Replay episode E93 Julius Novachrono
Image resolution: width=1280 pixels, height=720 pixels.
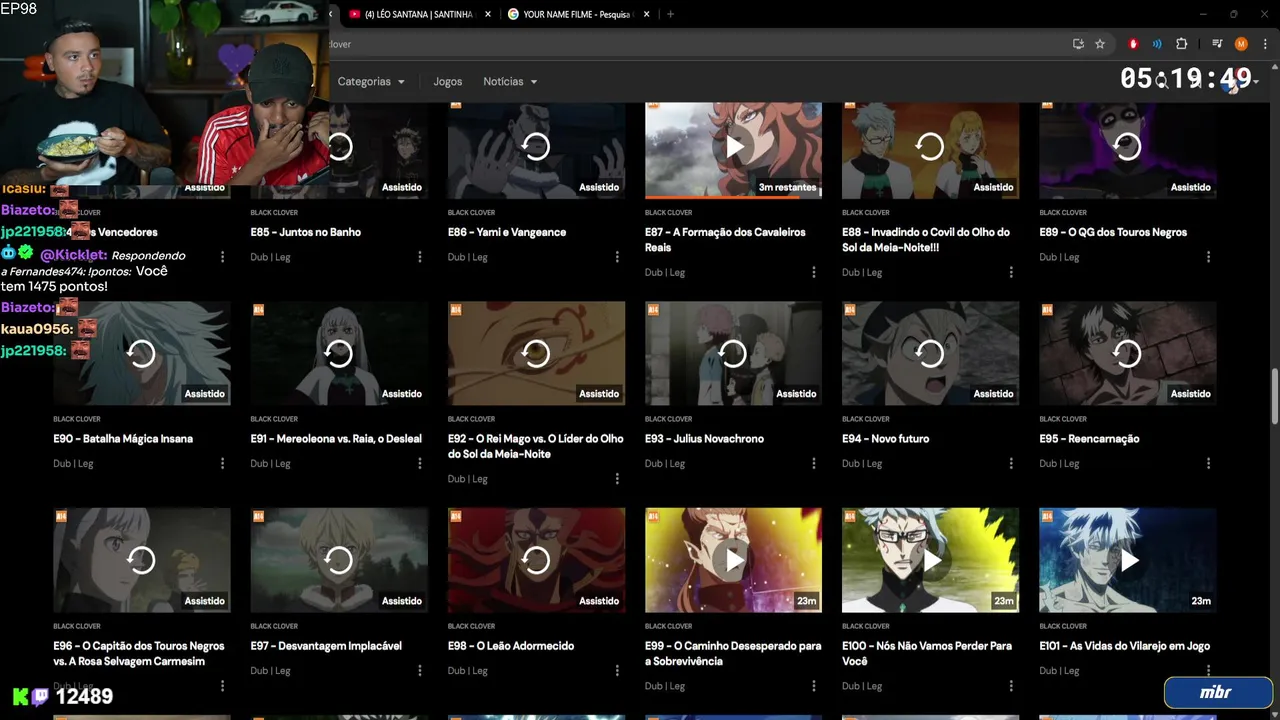point(734,353)
